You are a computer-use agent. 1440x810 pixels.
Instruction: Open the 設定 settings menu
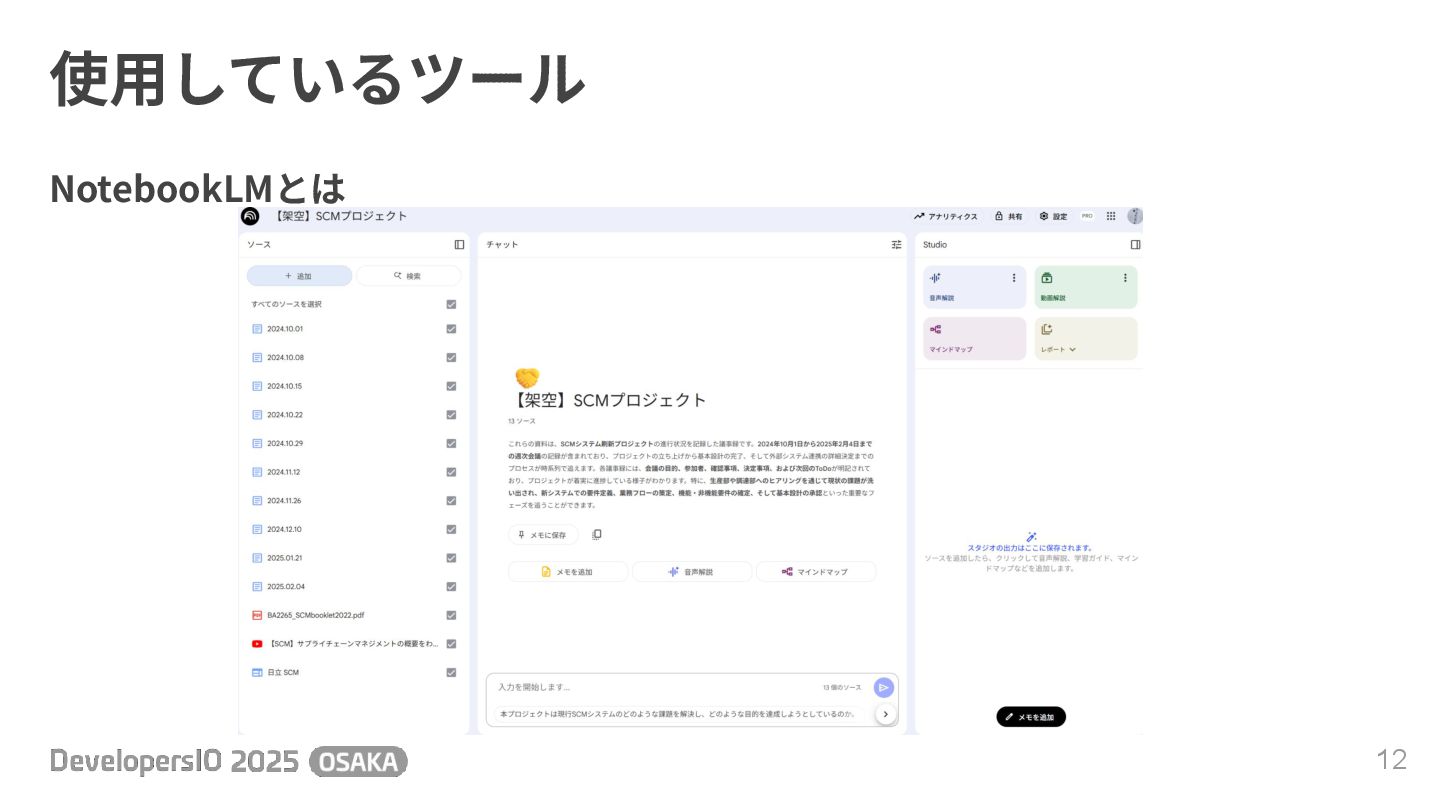pyautogui.click(x=1053, y=216)
